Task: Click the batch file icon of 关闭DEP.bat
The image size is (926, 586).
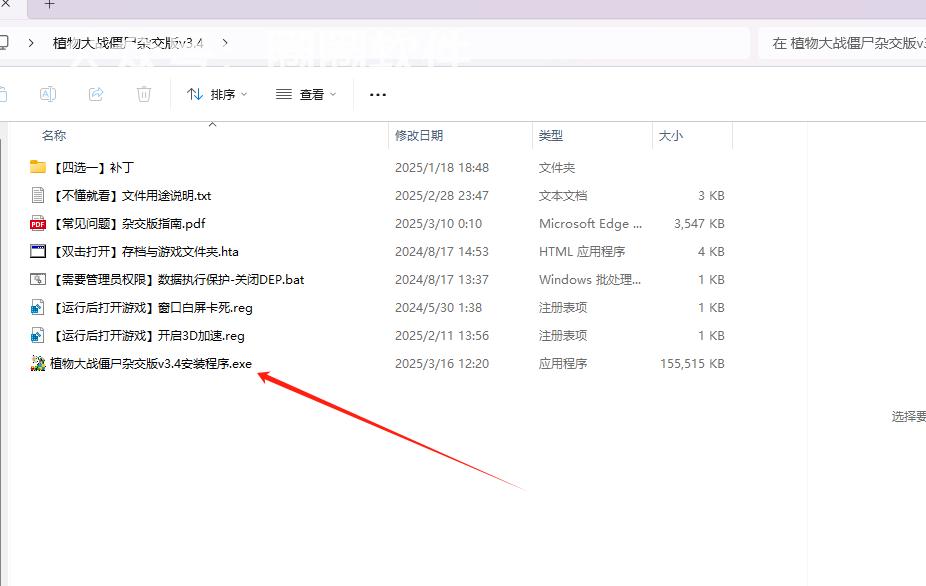Action: pos(38,279)
